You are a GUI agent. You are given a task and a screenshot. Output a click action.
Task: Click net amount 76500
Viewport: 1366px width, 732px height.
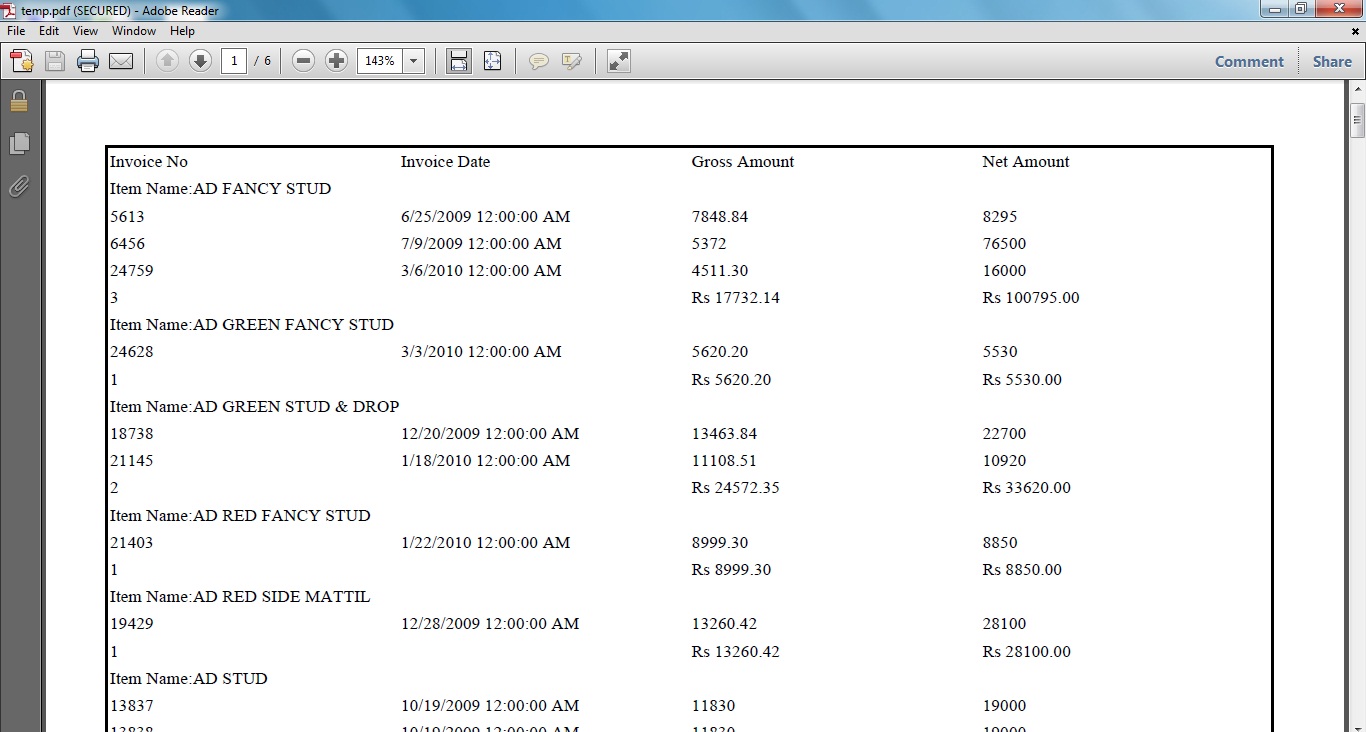[x=1005, y=244]
